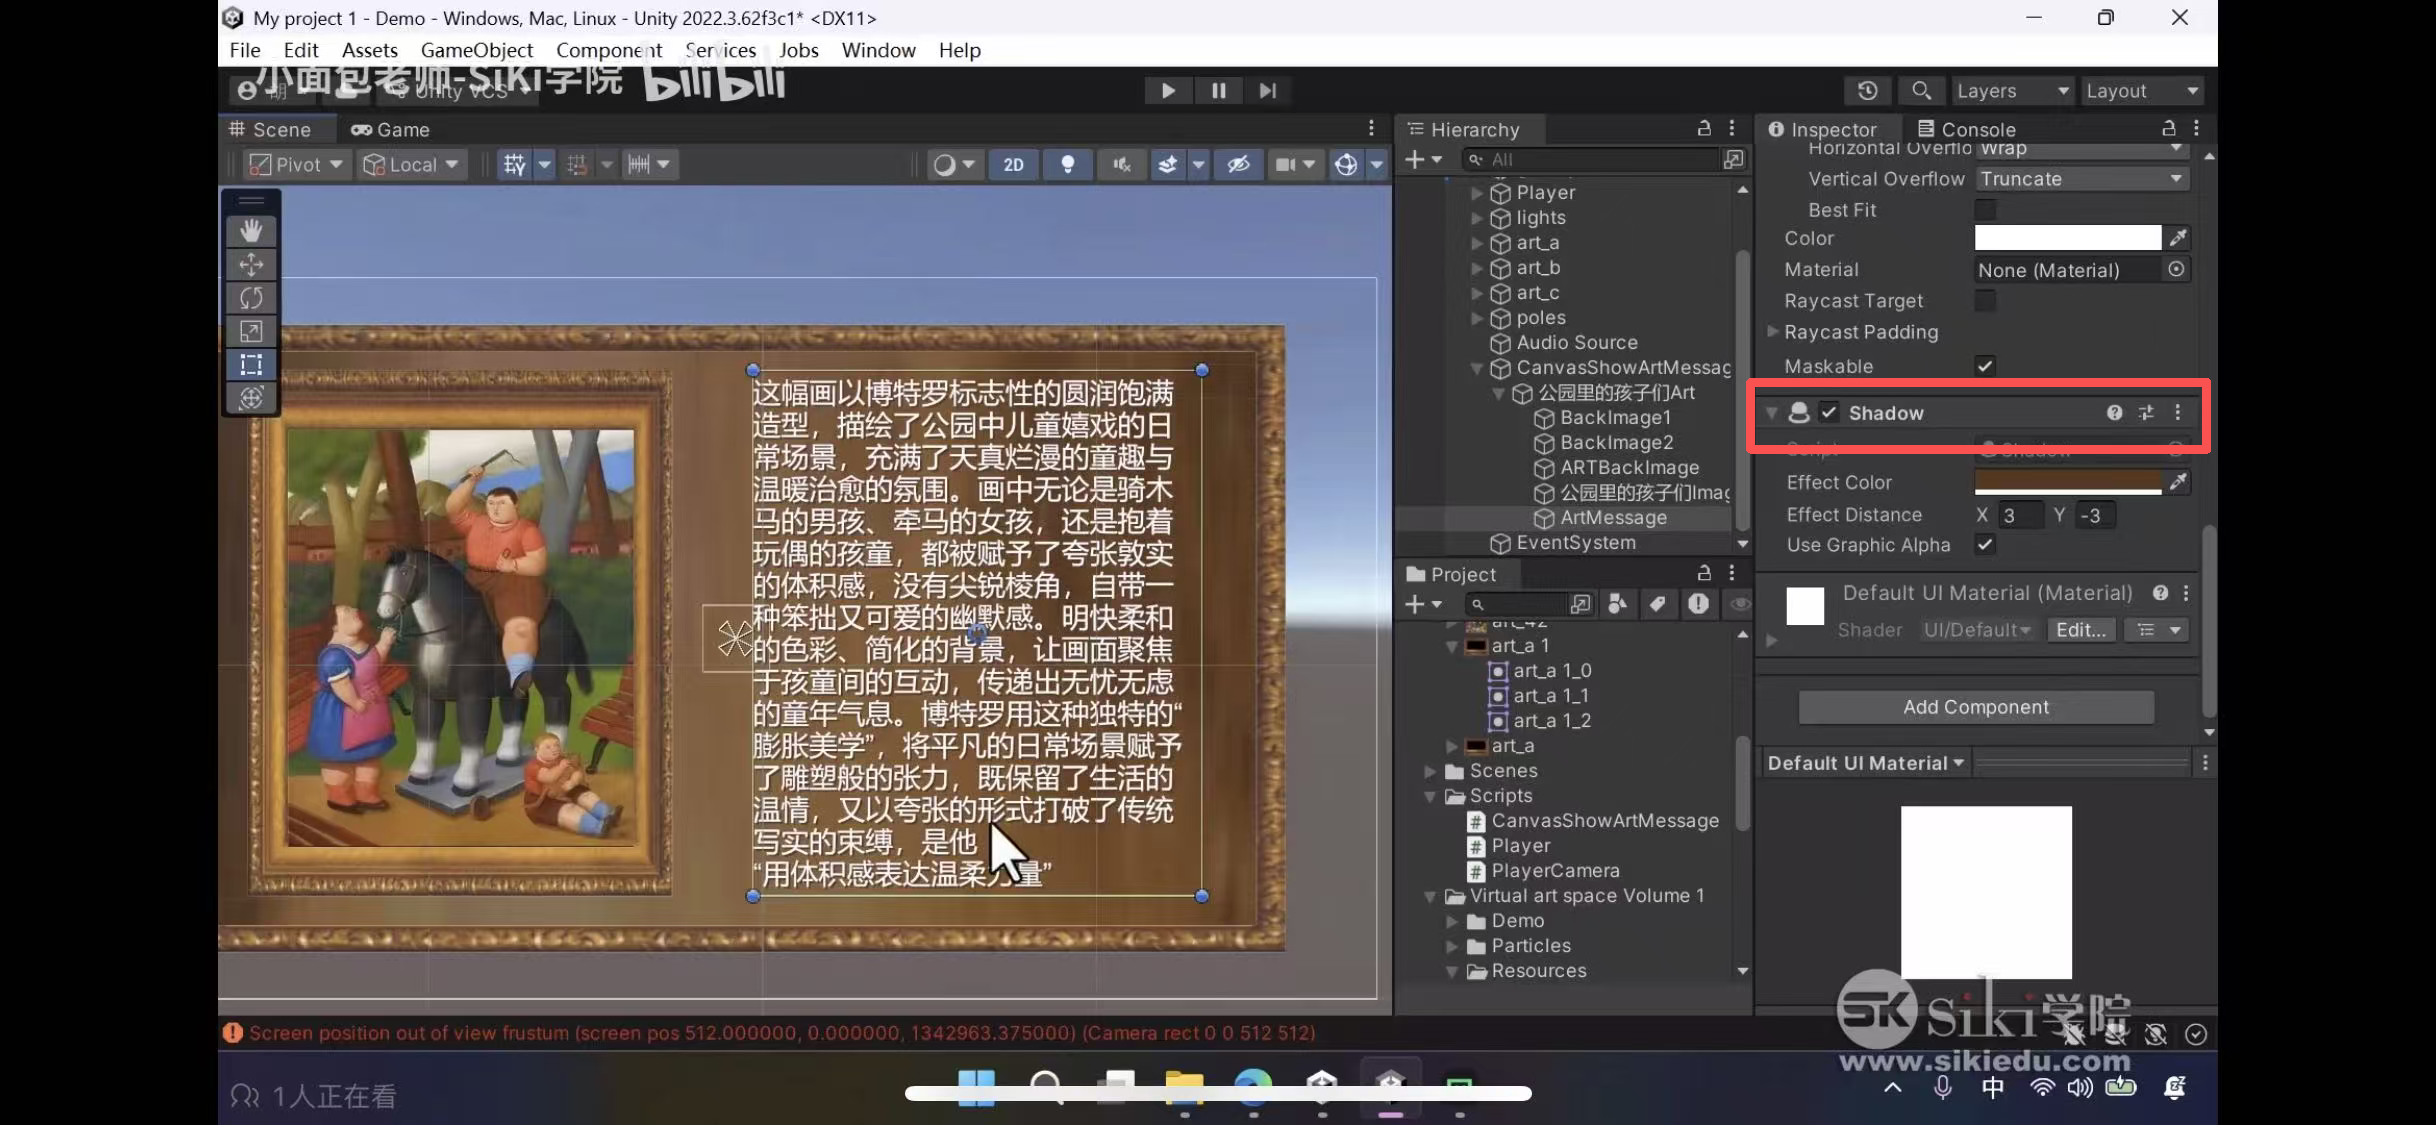Select the Rotate tool
Screen dimensions: 2436x1125
point(251,298)
